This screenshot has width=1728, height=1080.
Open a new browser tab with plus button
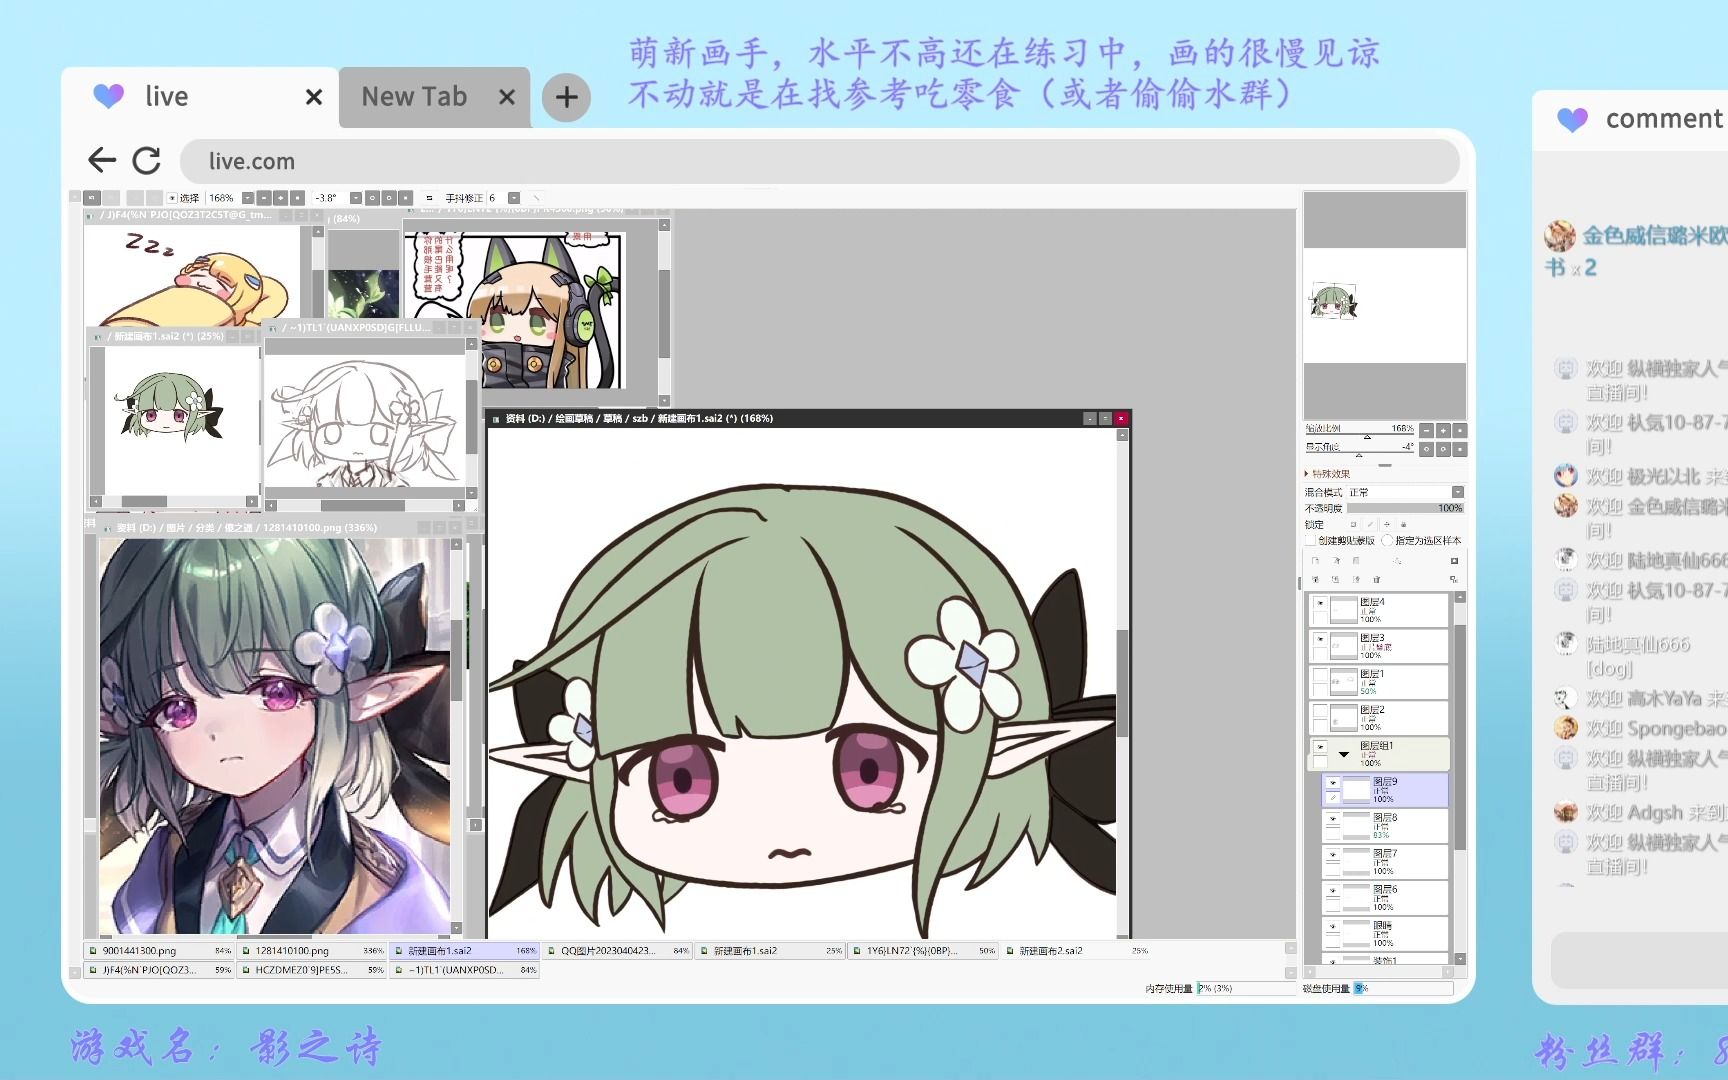click(x=567, y=97)
